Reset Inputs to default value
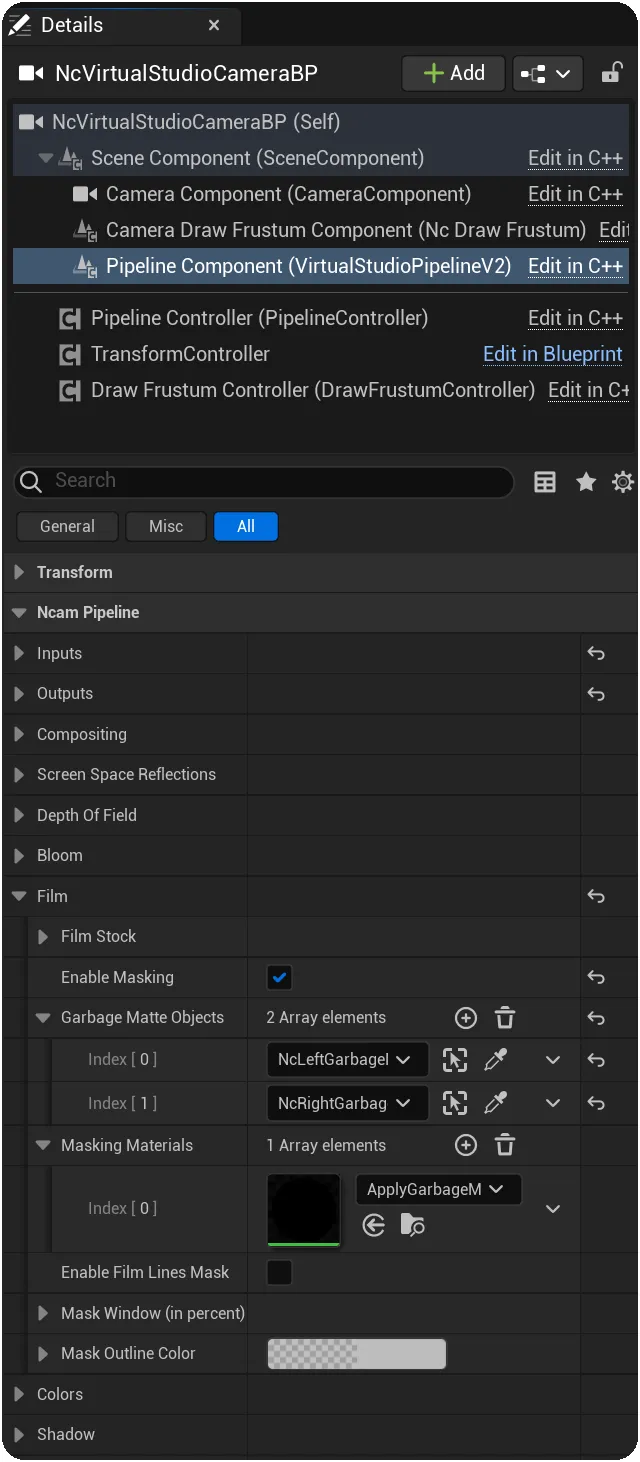The height and width of the screenshot is (1462, 640). point(596,653)
